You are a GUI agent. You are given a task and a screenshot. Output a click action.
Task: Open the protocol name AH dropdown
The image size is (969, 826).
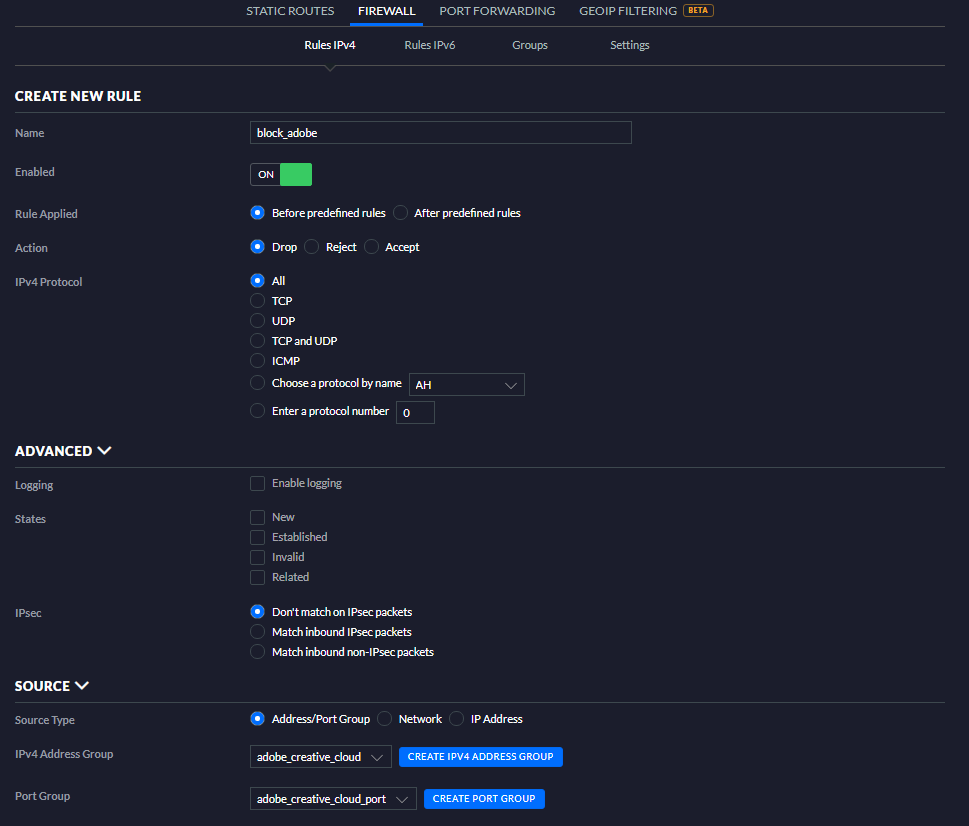click(467, 385)
